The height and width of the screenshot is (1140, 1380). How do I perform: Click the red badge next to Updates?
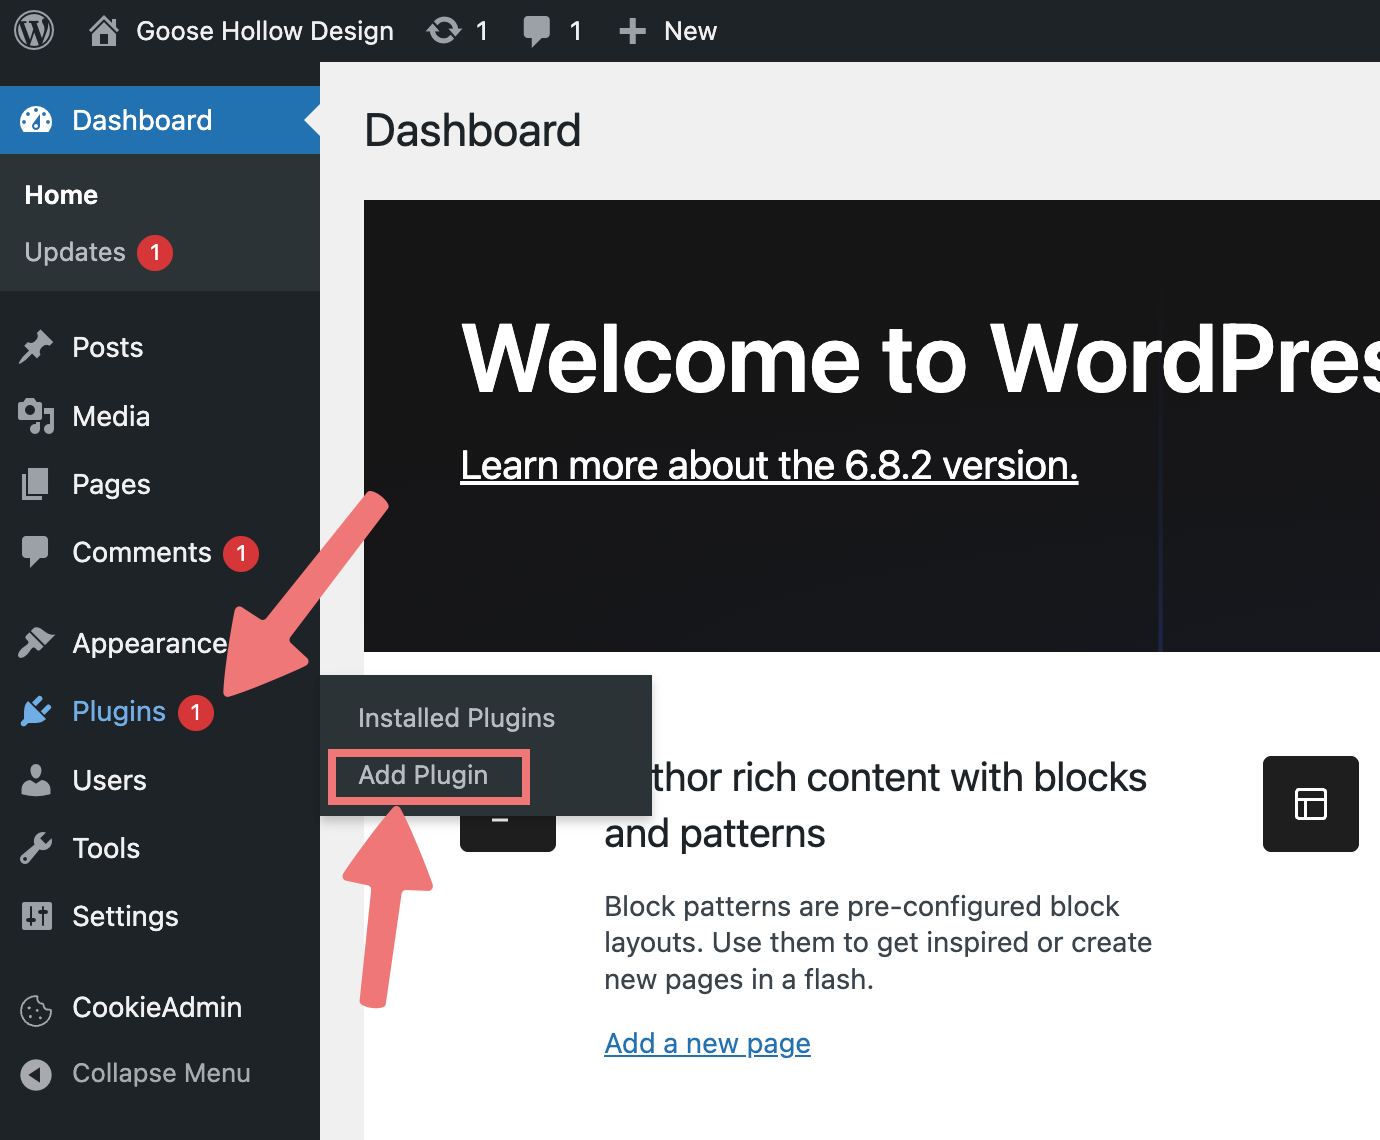155,252
